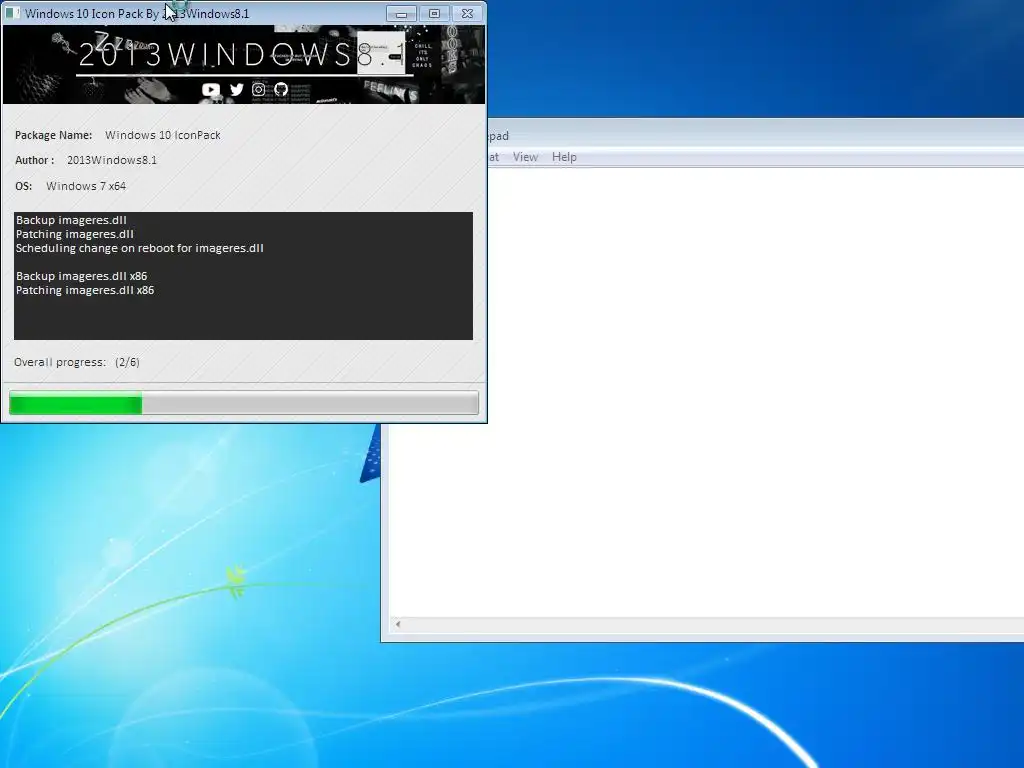The image size is (1024, 768).
Task: Select the 'Backup imageres.dll' log line
Action: tap(71, 220)
